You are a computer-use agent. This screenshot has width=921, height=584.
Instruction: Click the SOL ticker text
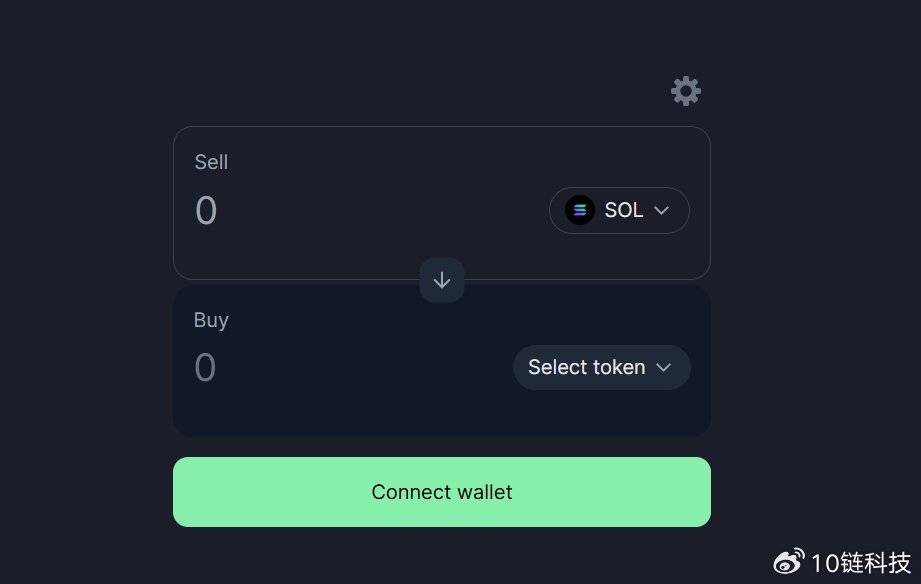click(x=623, y=210)
